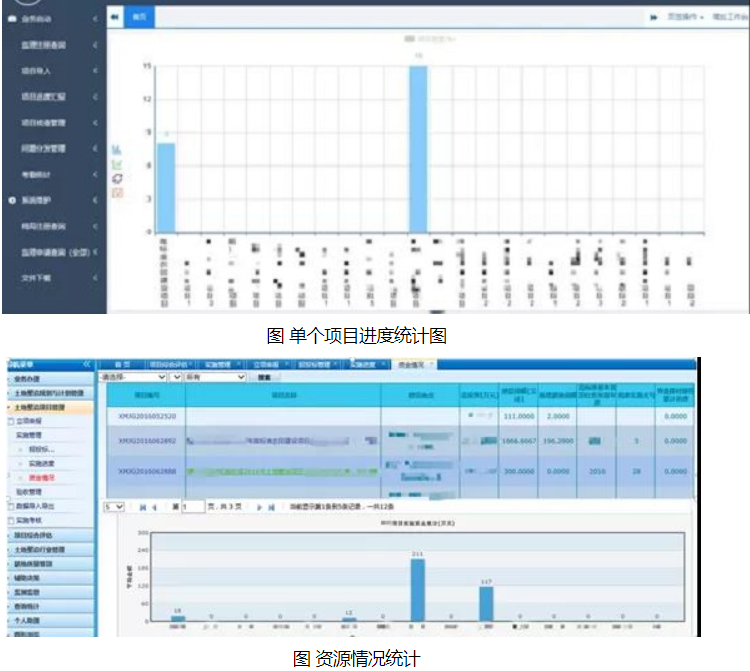750x671 pixels.
Task: Go to first page of table
Action: point(143,507)
